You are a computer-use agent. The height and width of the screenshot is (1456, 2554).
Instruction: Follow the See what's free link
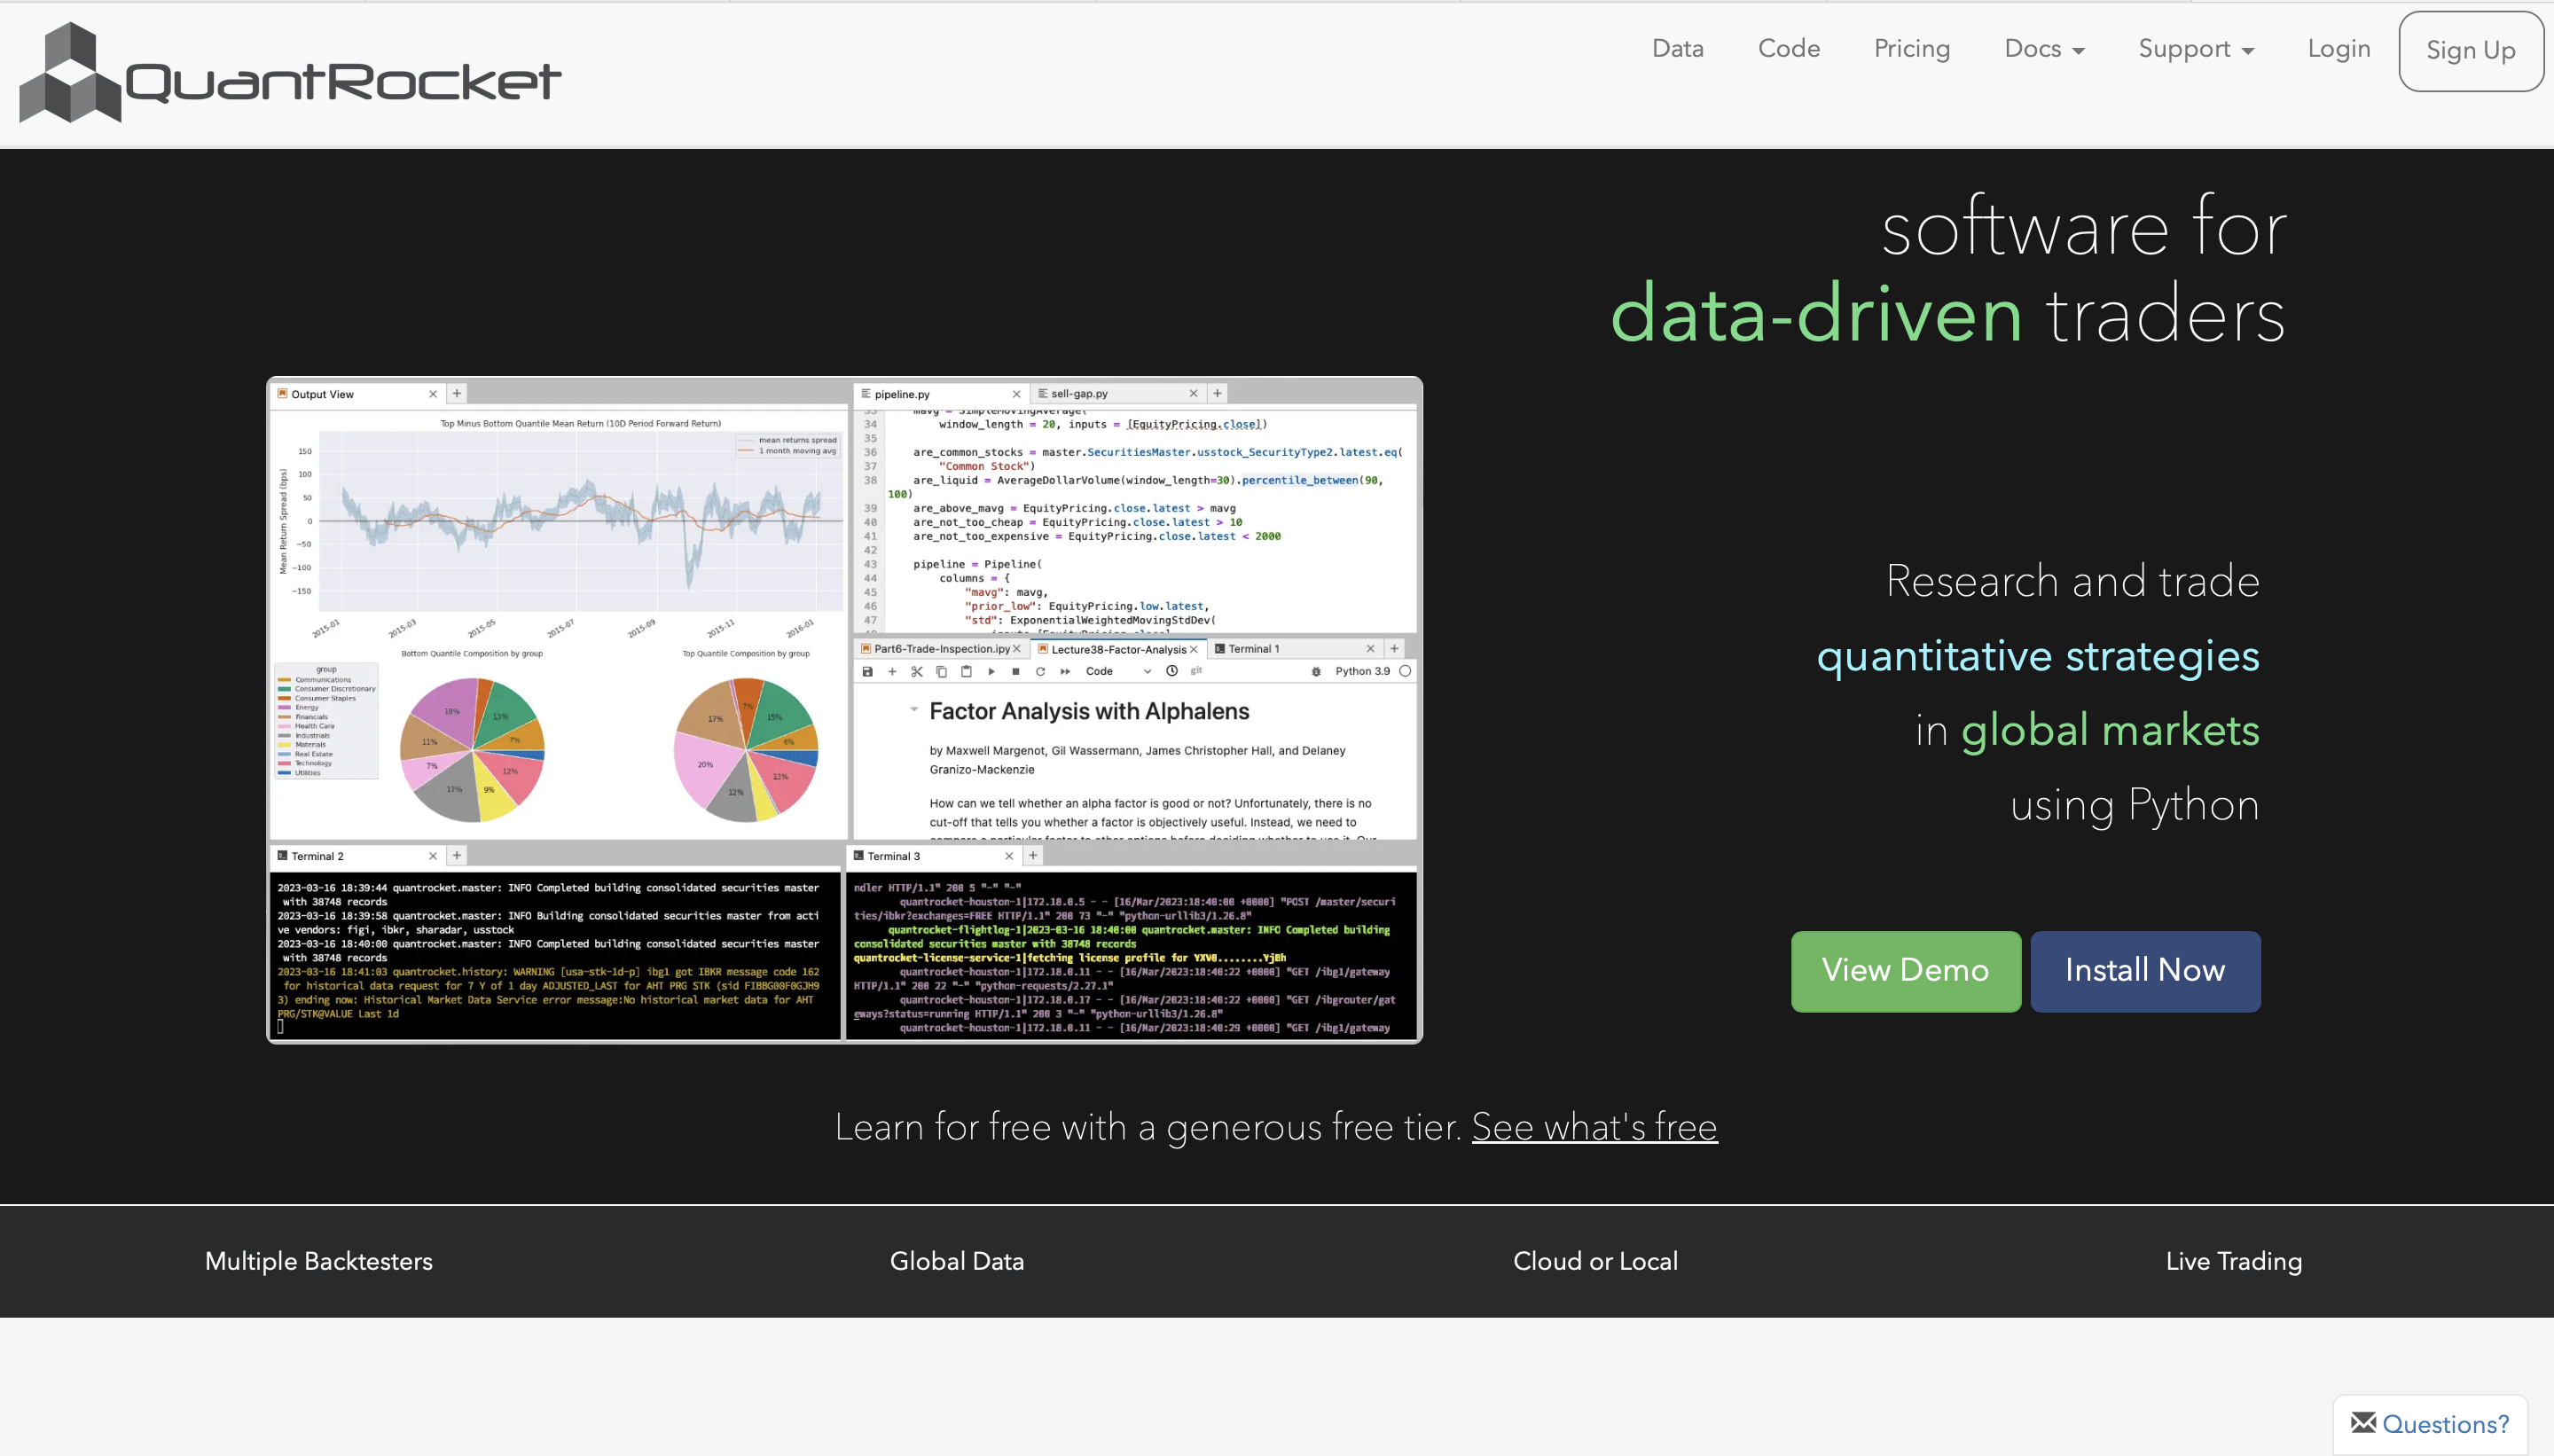click(1594, 1127)
